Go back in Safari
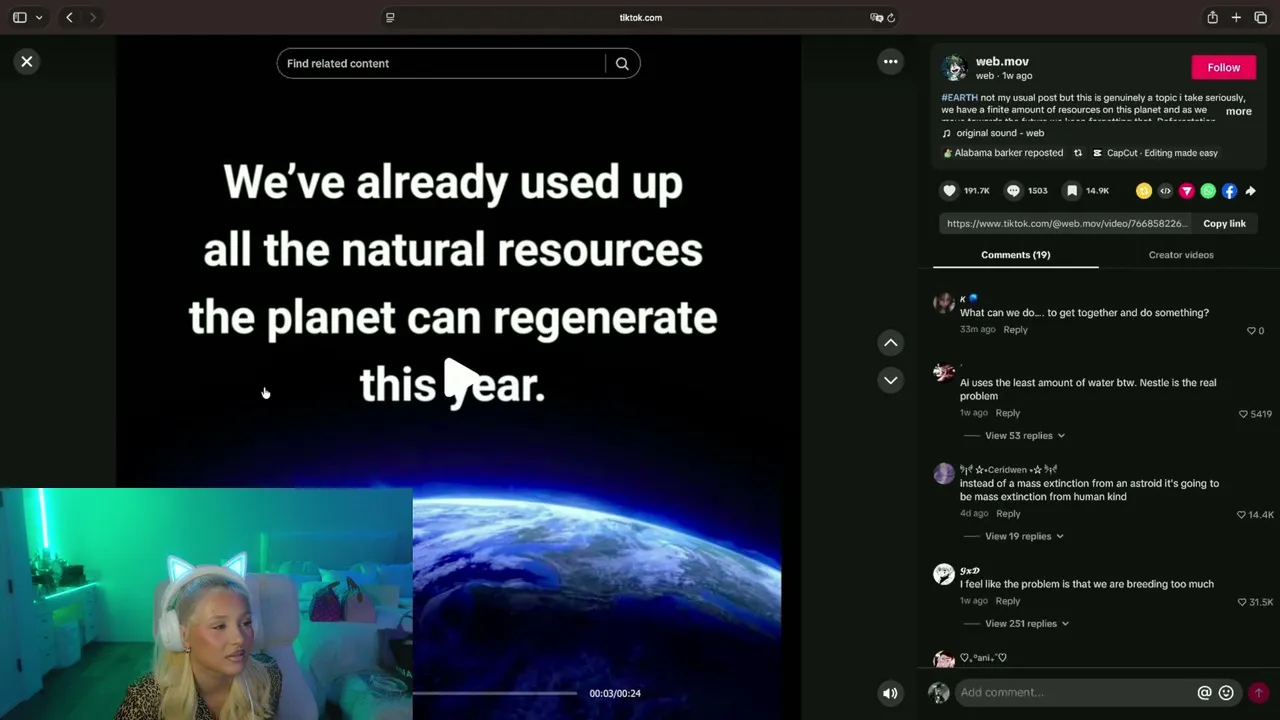This screenshot has width=1280, height=720. pyautogui.click(x=69, y=18)
